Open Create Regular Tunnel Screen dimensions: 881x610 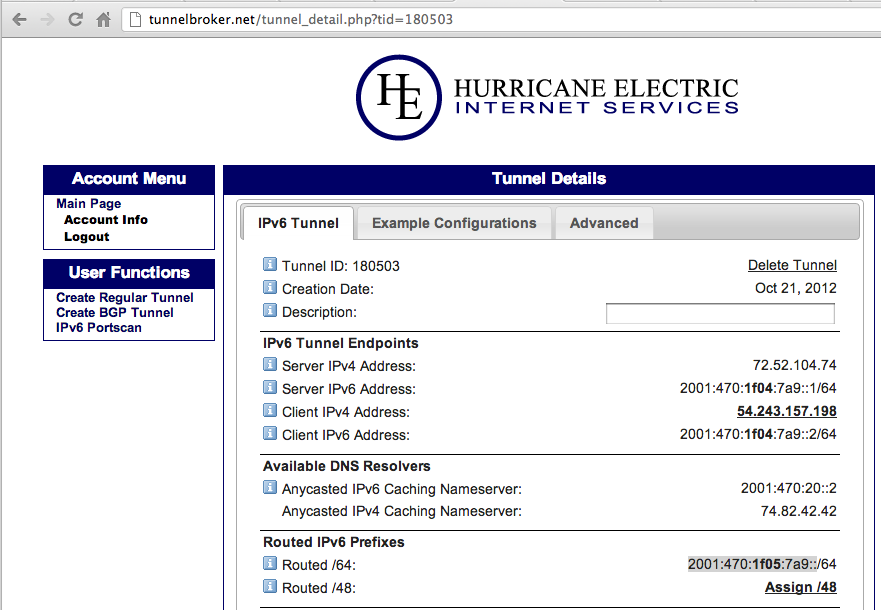(125, 297)
